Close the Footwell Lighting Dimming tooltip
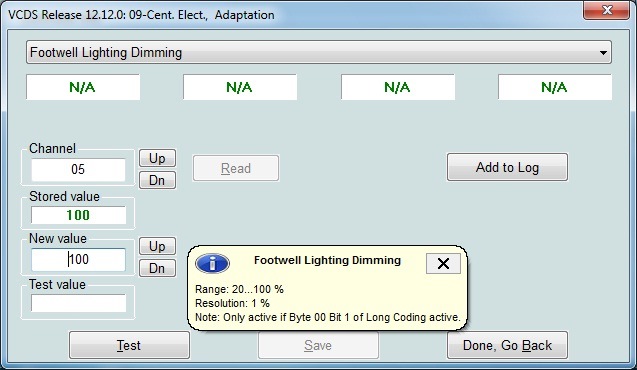This screenshot has height=370, width=637. pyautogui.click(x=443, y=264)
